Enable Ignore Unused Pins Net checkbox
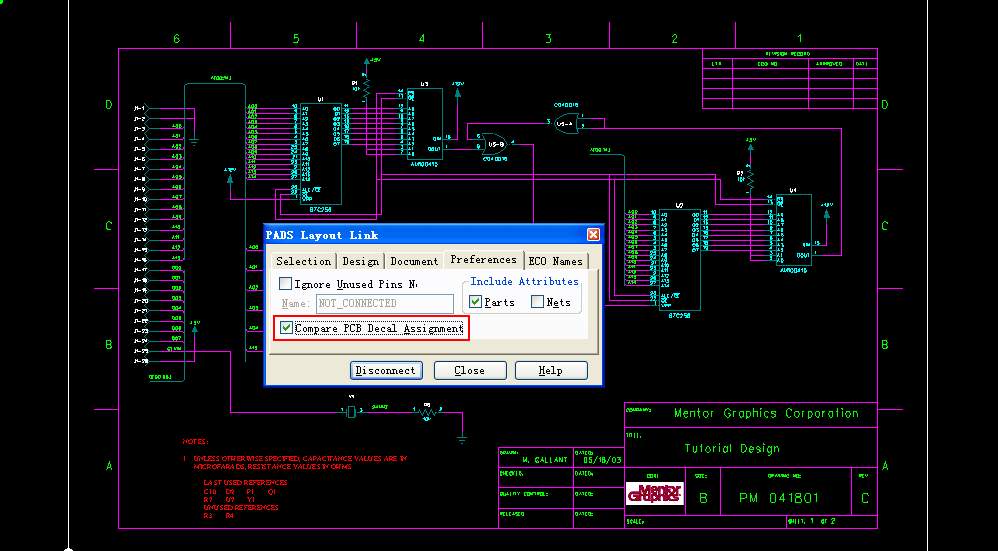The height and width of the screenshot is (551, 998). point(286,284)
